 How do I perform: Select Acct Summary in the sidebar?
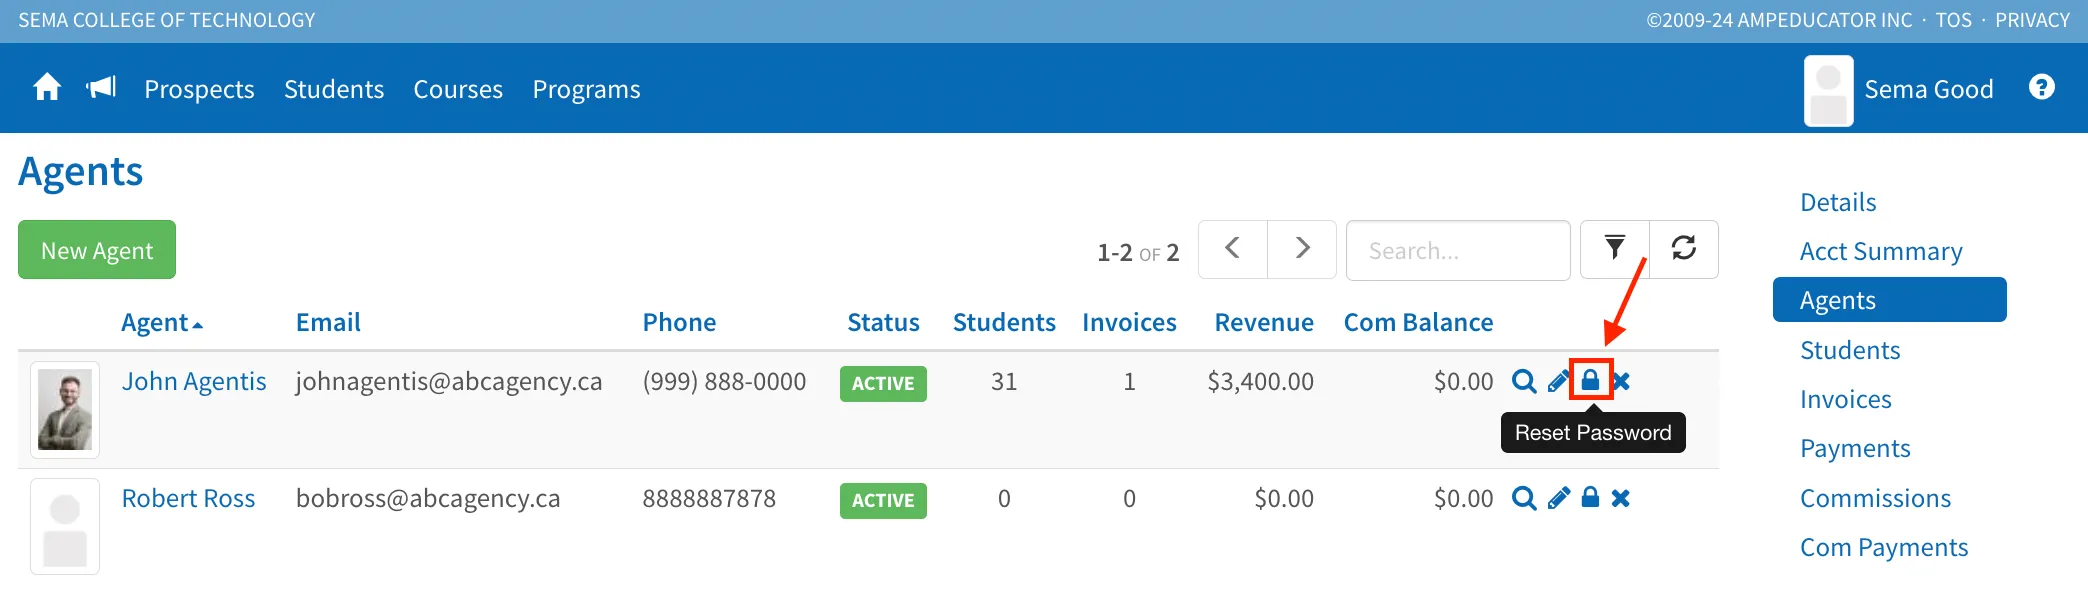coord(1881,251)
